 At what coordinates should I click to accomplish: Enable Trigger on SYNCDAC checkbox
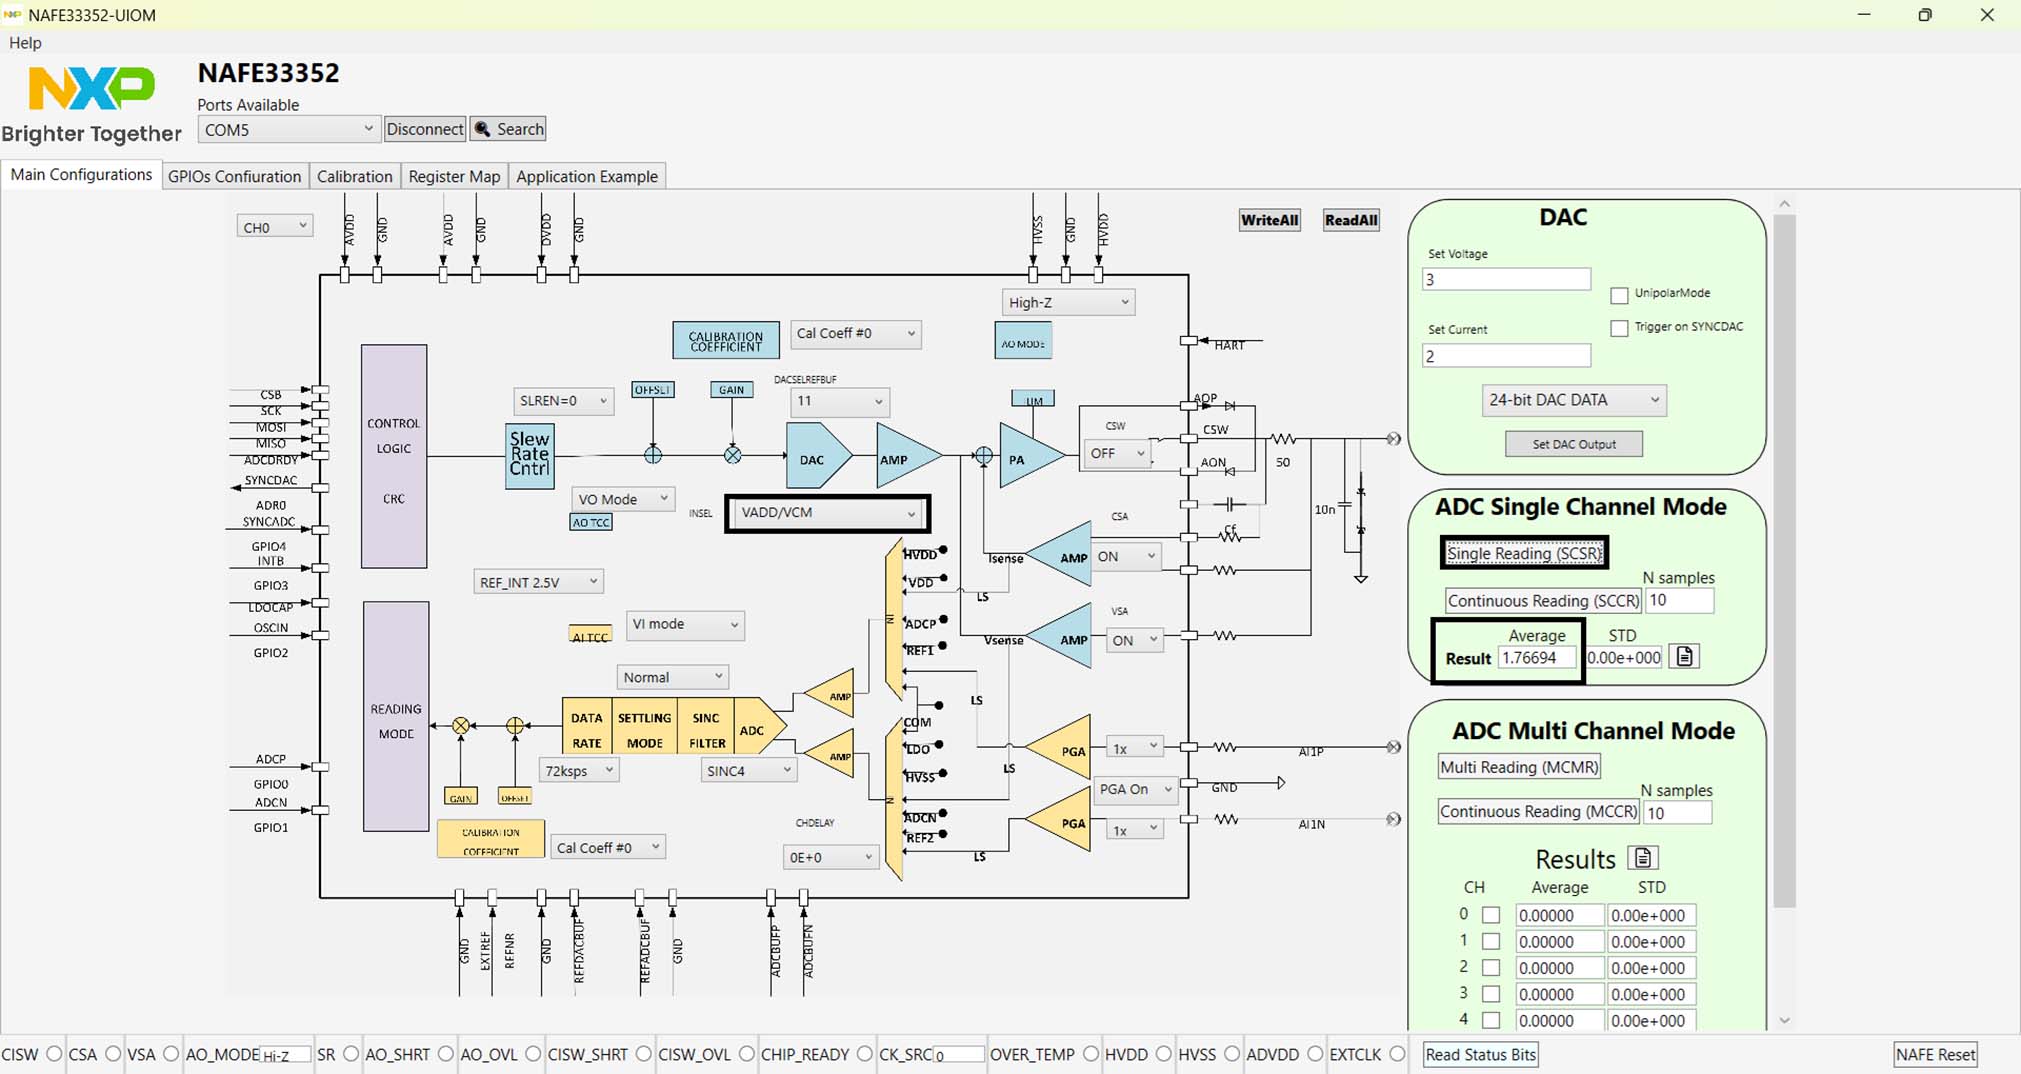point(1619,328)
